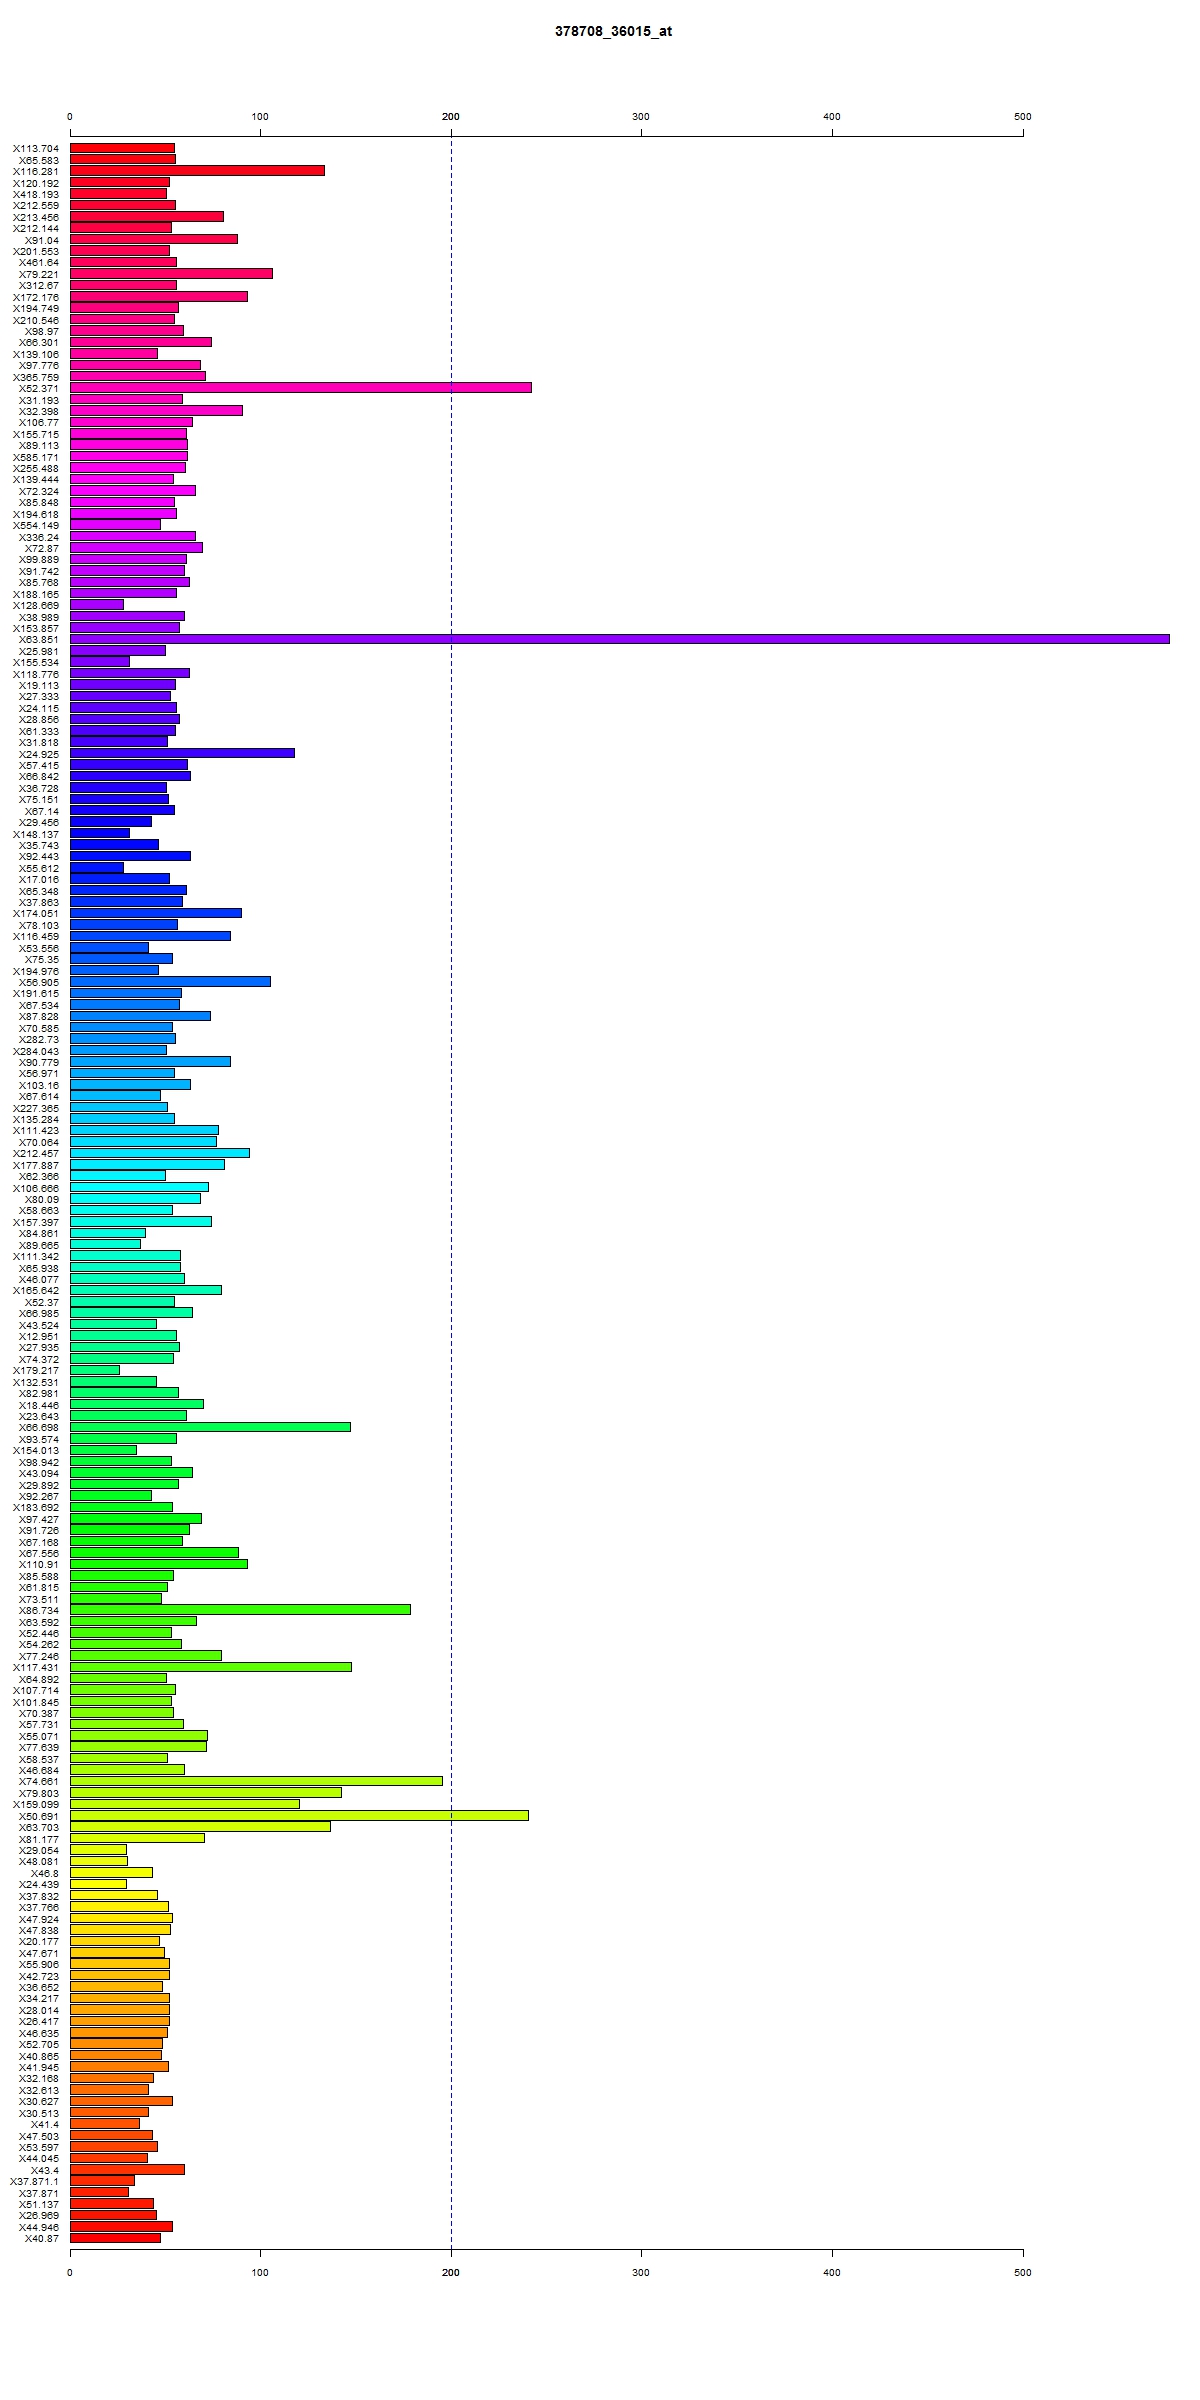
Task: Click the magenta bar of row X52.371
Action: (x=301, y=388)
